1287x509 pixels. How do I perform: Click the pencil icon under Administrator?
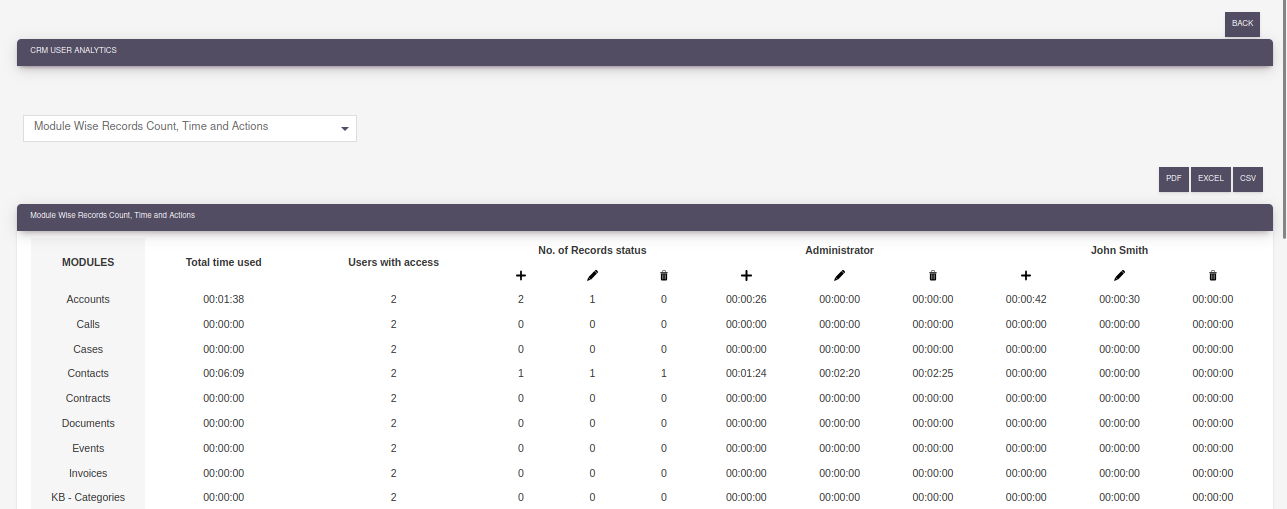point(839,276)
